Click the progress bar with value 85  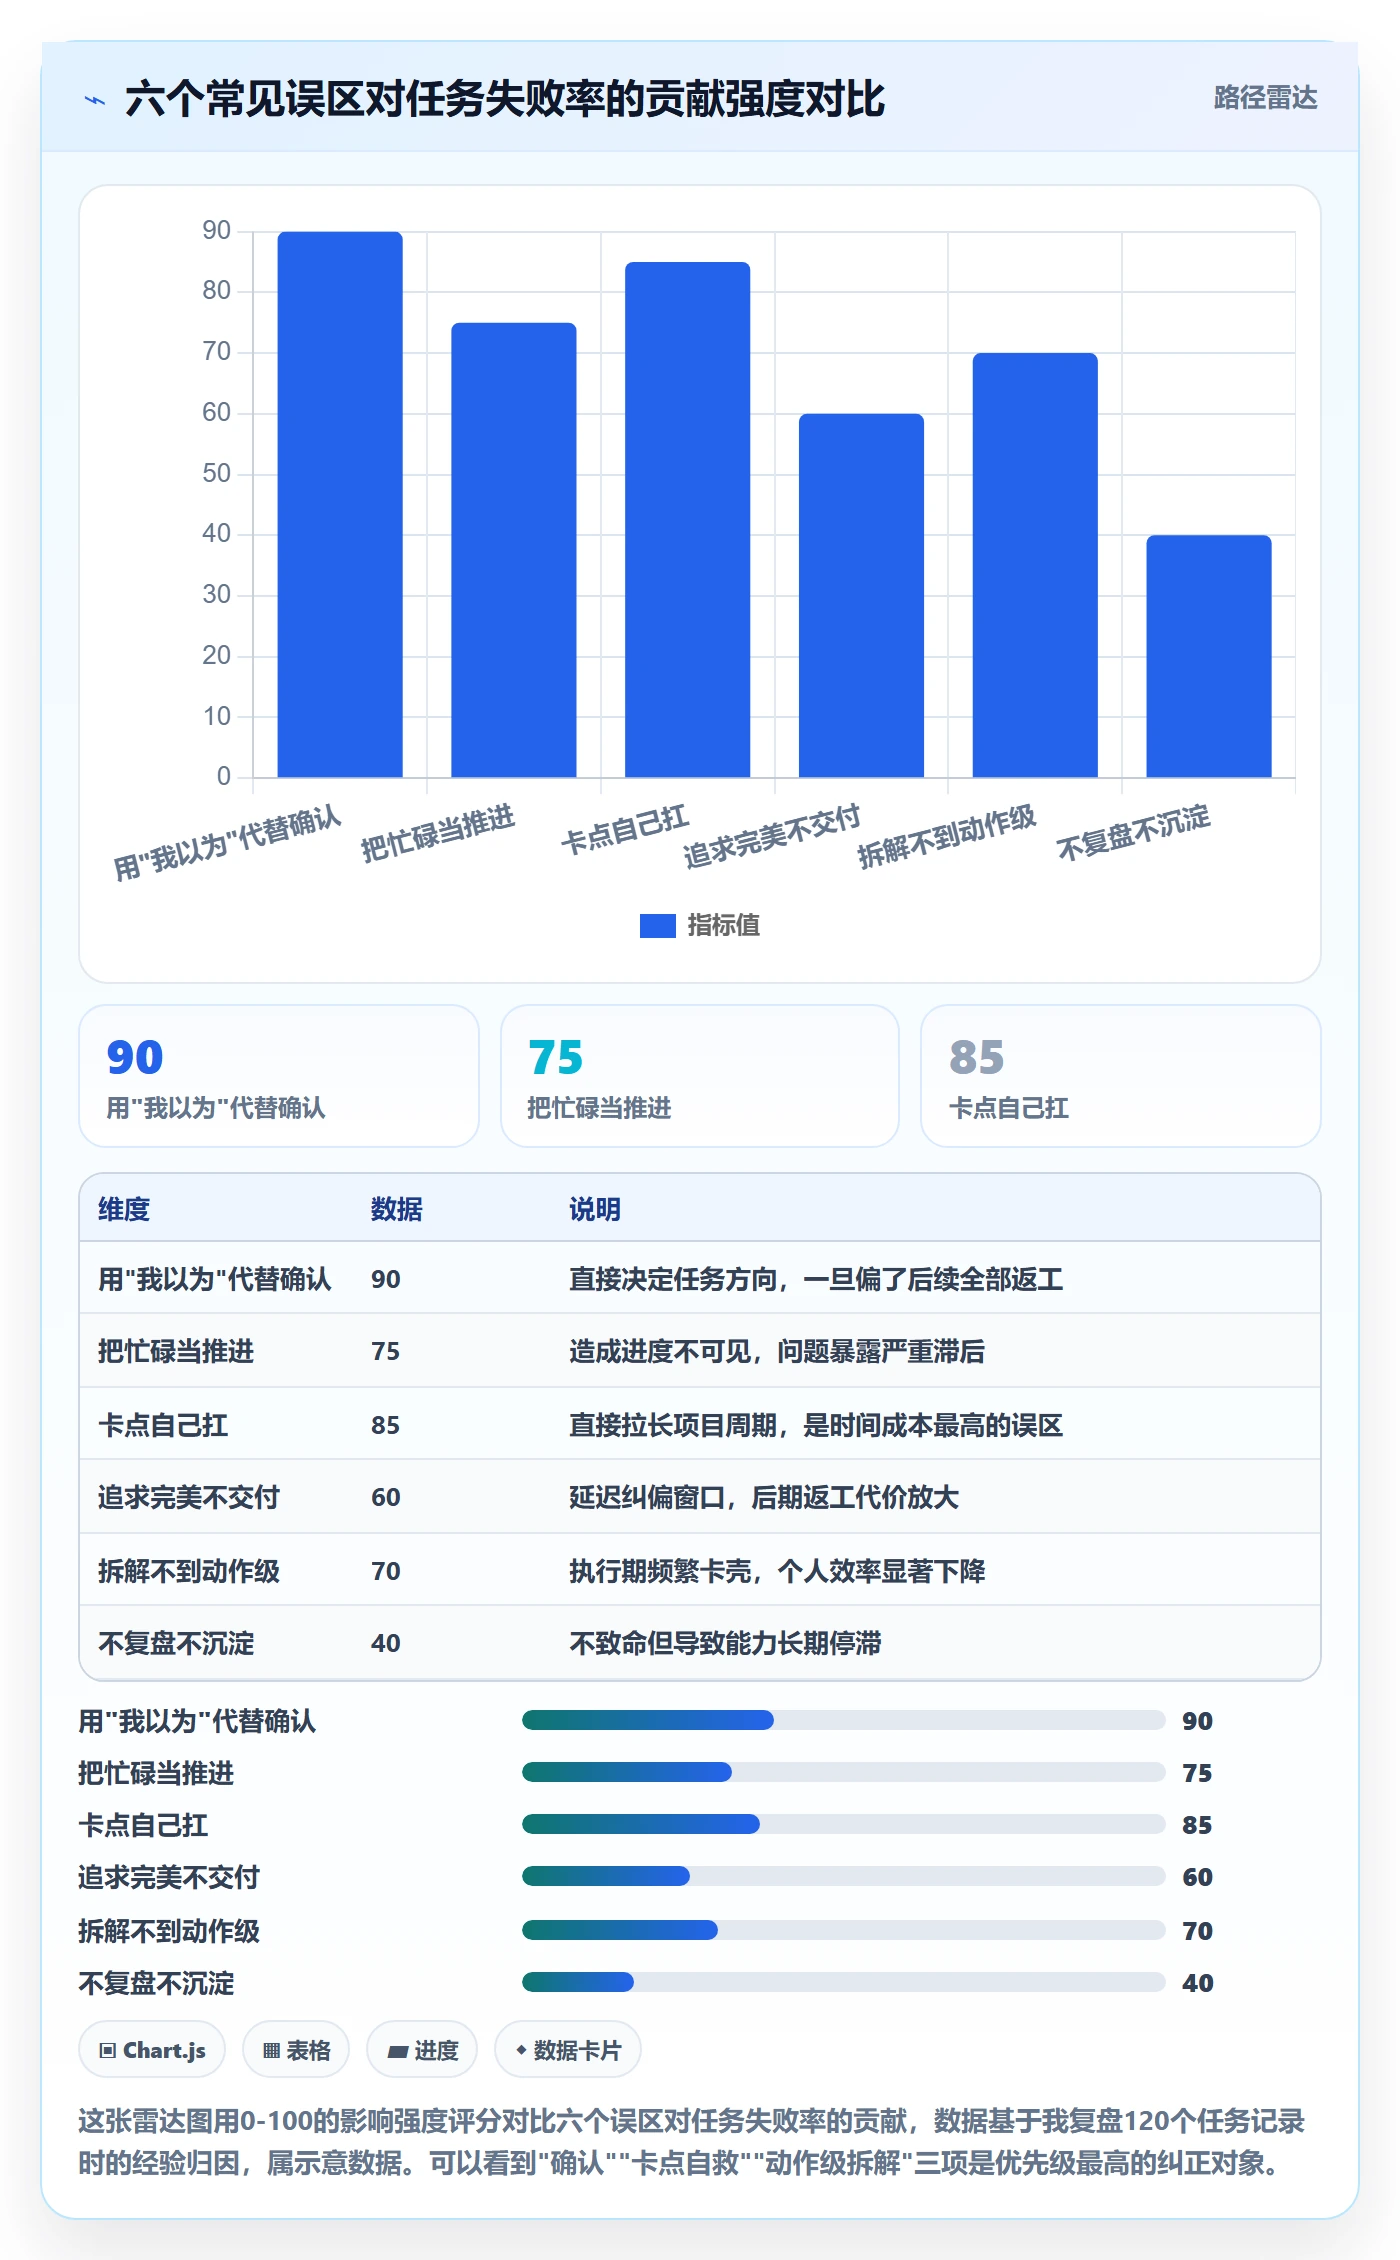pyautogui.click(x=844, y=1824)
